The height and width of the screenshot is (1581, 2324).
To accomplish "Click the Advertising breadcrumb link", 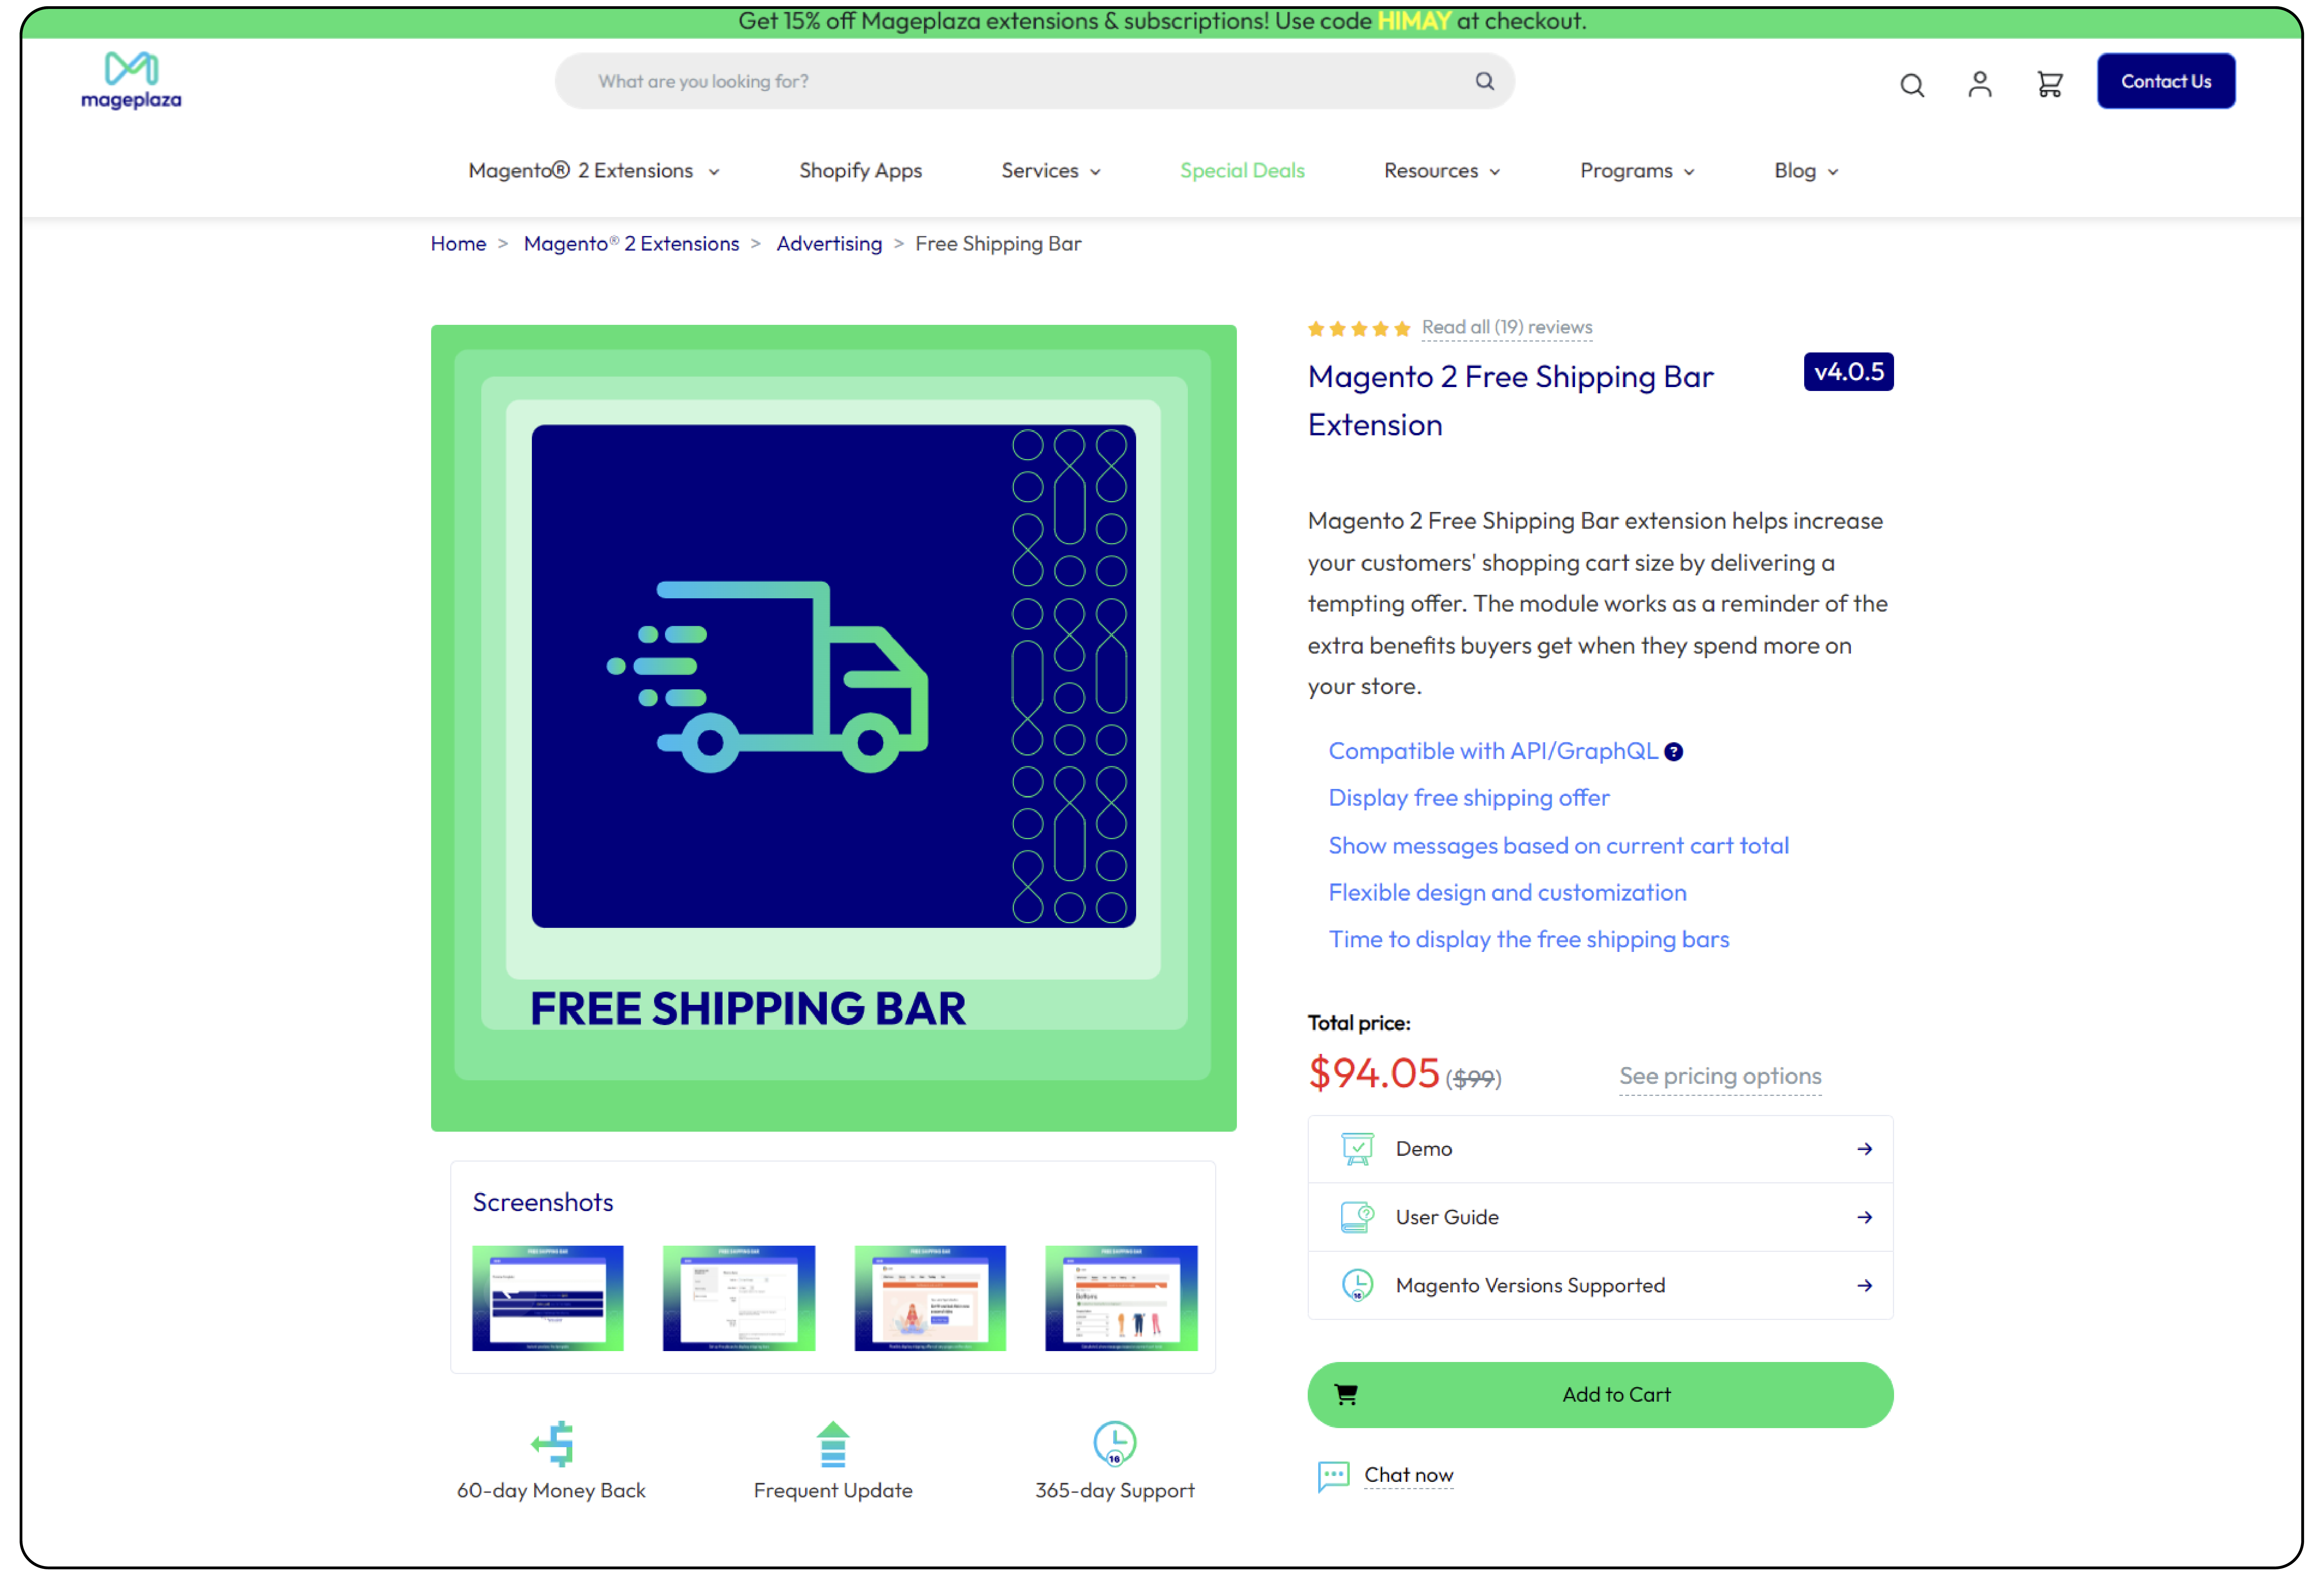I will [x=826, y=244].
